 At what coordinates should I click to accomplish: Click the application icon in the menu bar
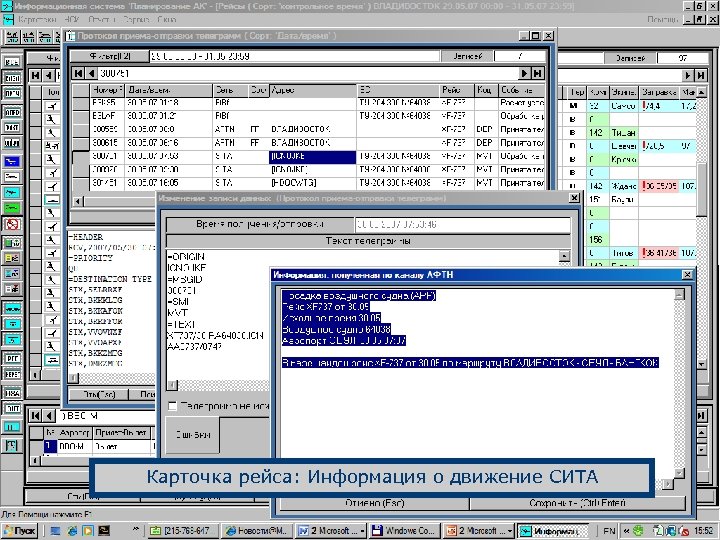click(7, 19)
